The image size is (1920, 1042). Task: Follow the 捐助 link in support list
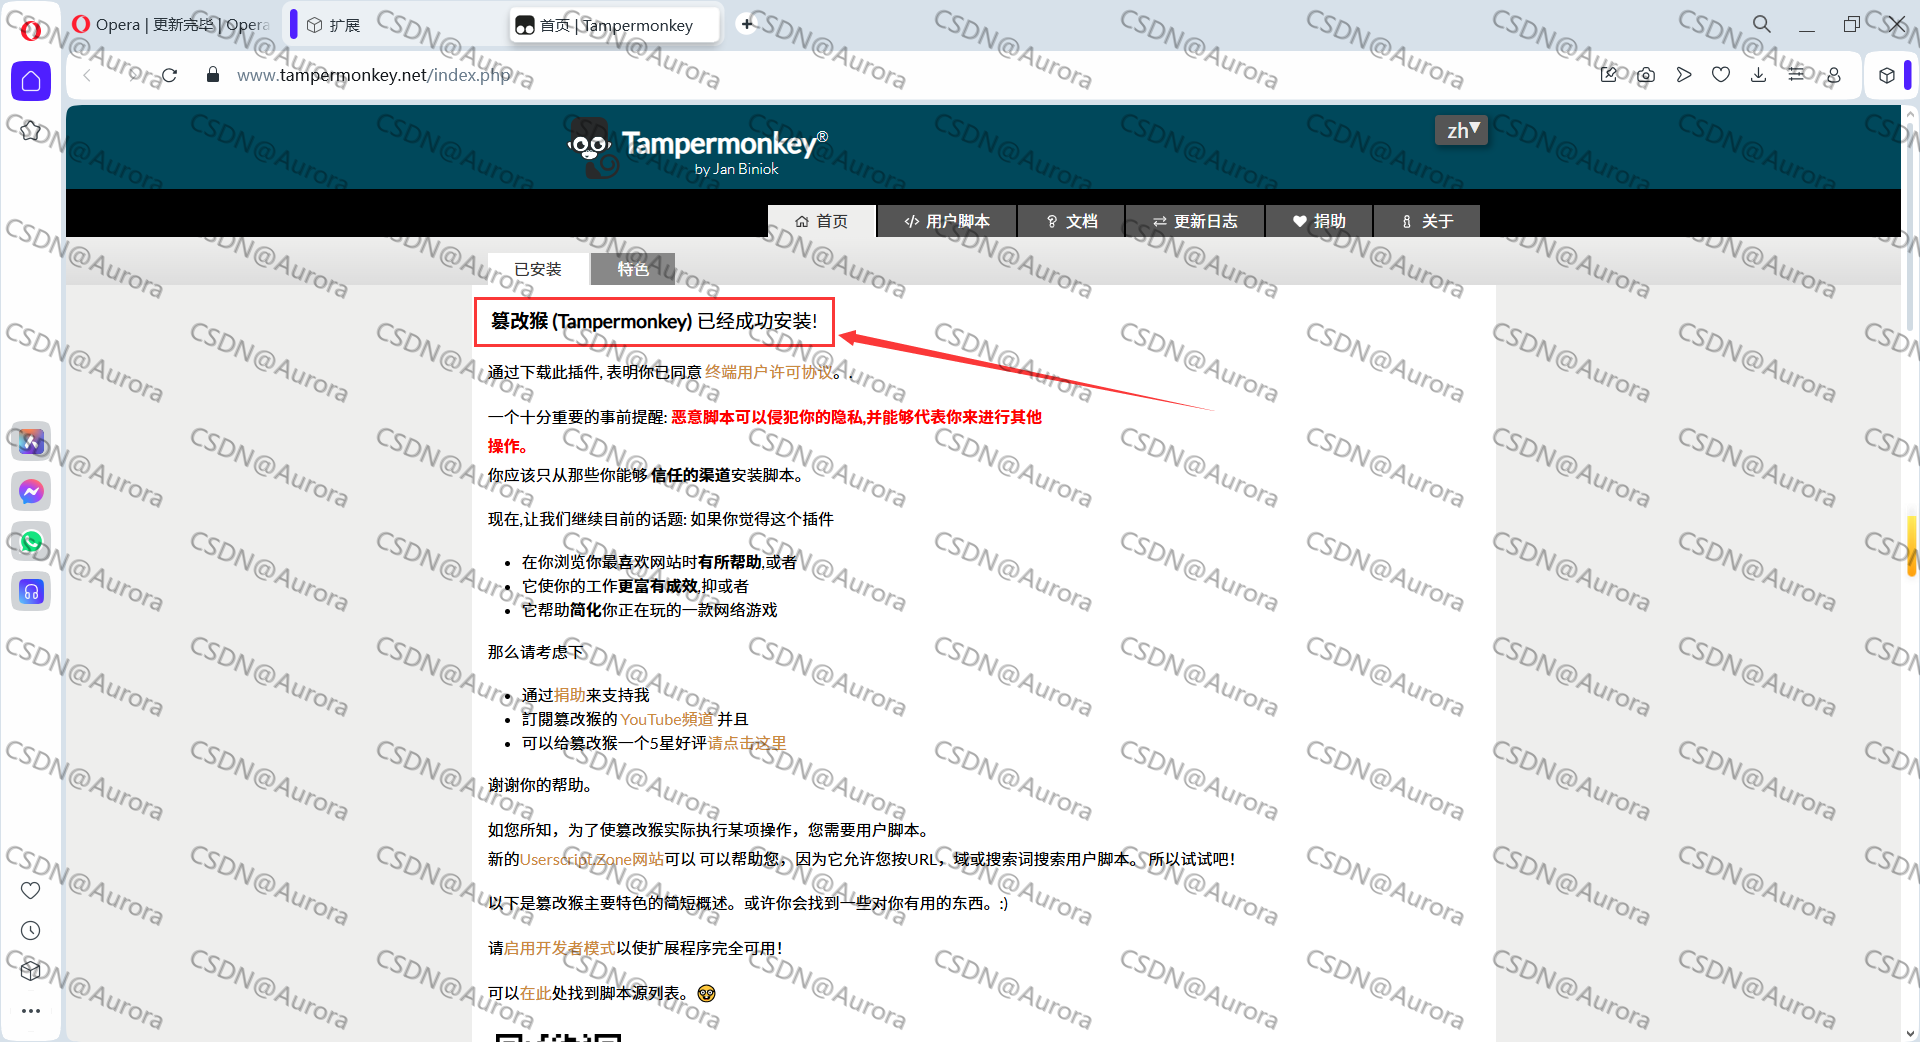[570, 695]
